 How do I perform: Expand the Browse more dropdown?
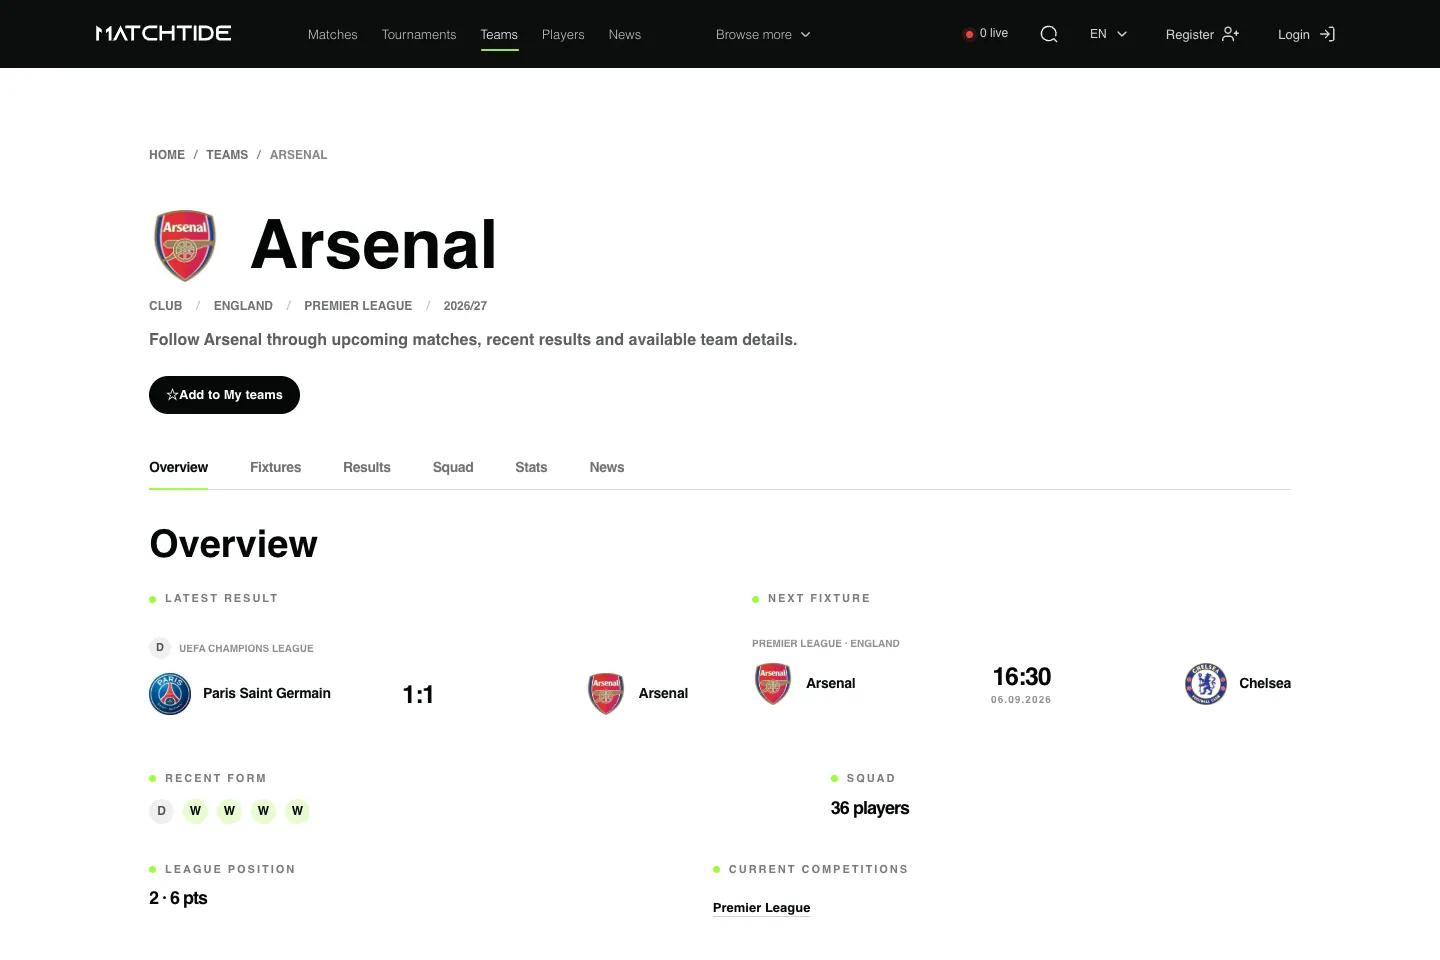tap(763, 34)
